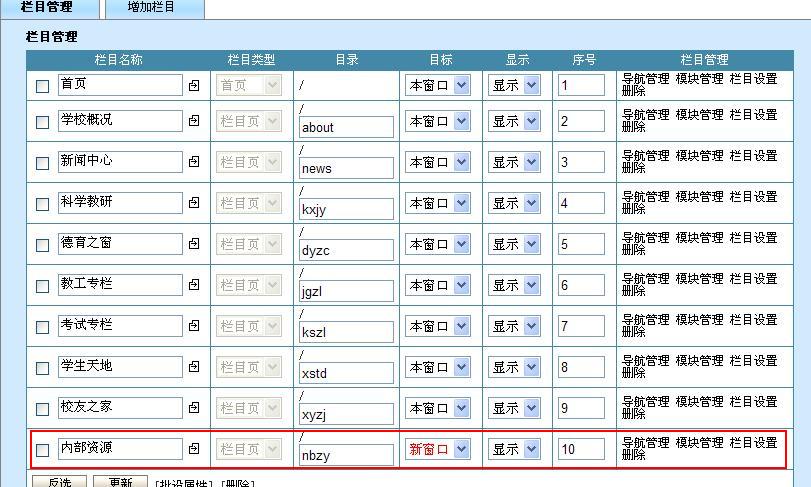This screenshot has width=811, height=487.
Task: Open the 新窗口 target dropdown for 内部资源
Action: tap(437, 449)
